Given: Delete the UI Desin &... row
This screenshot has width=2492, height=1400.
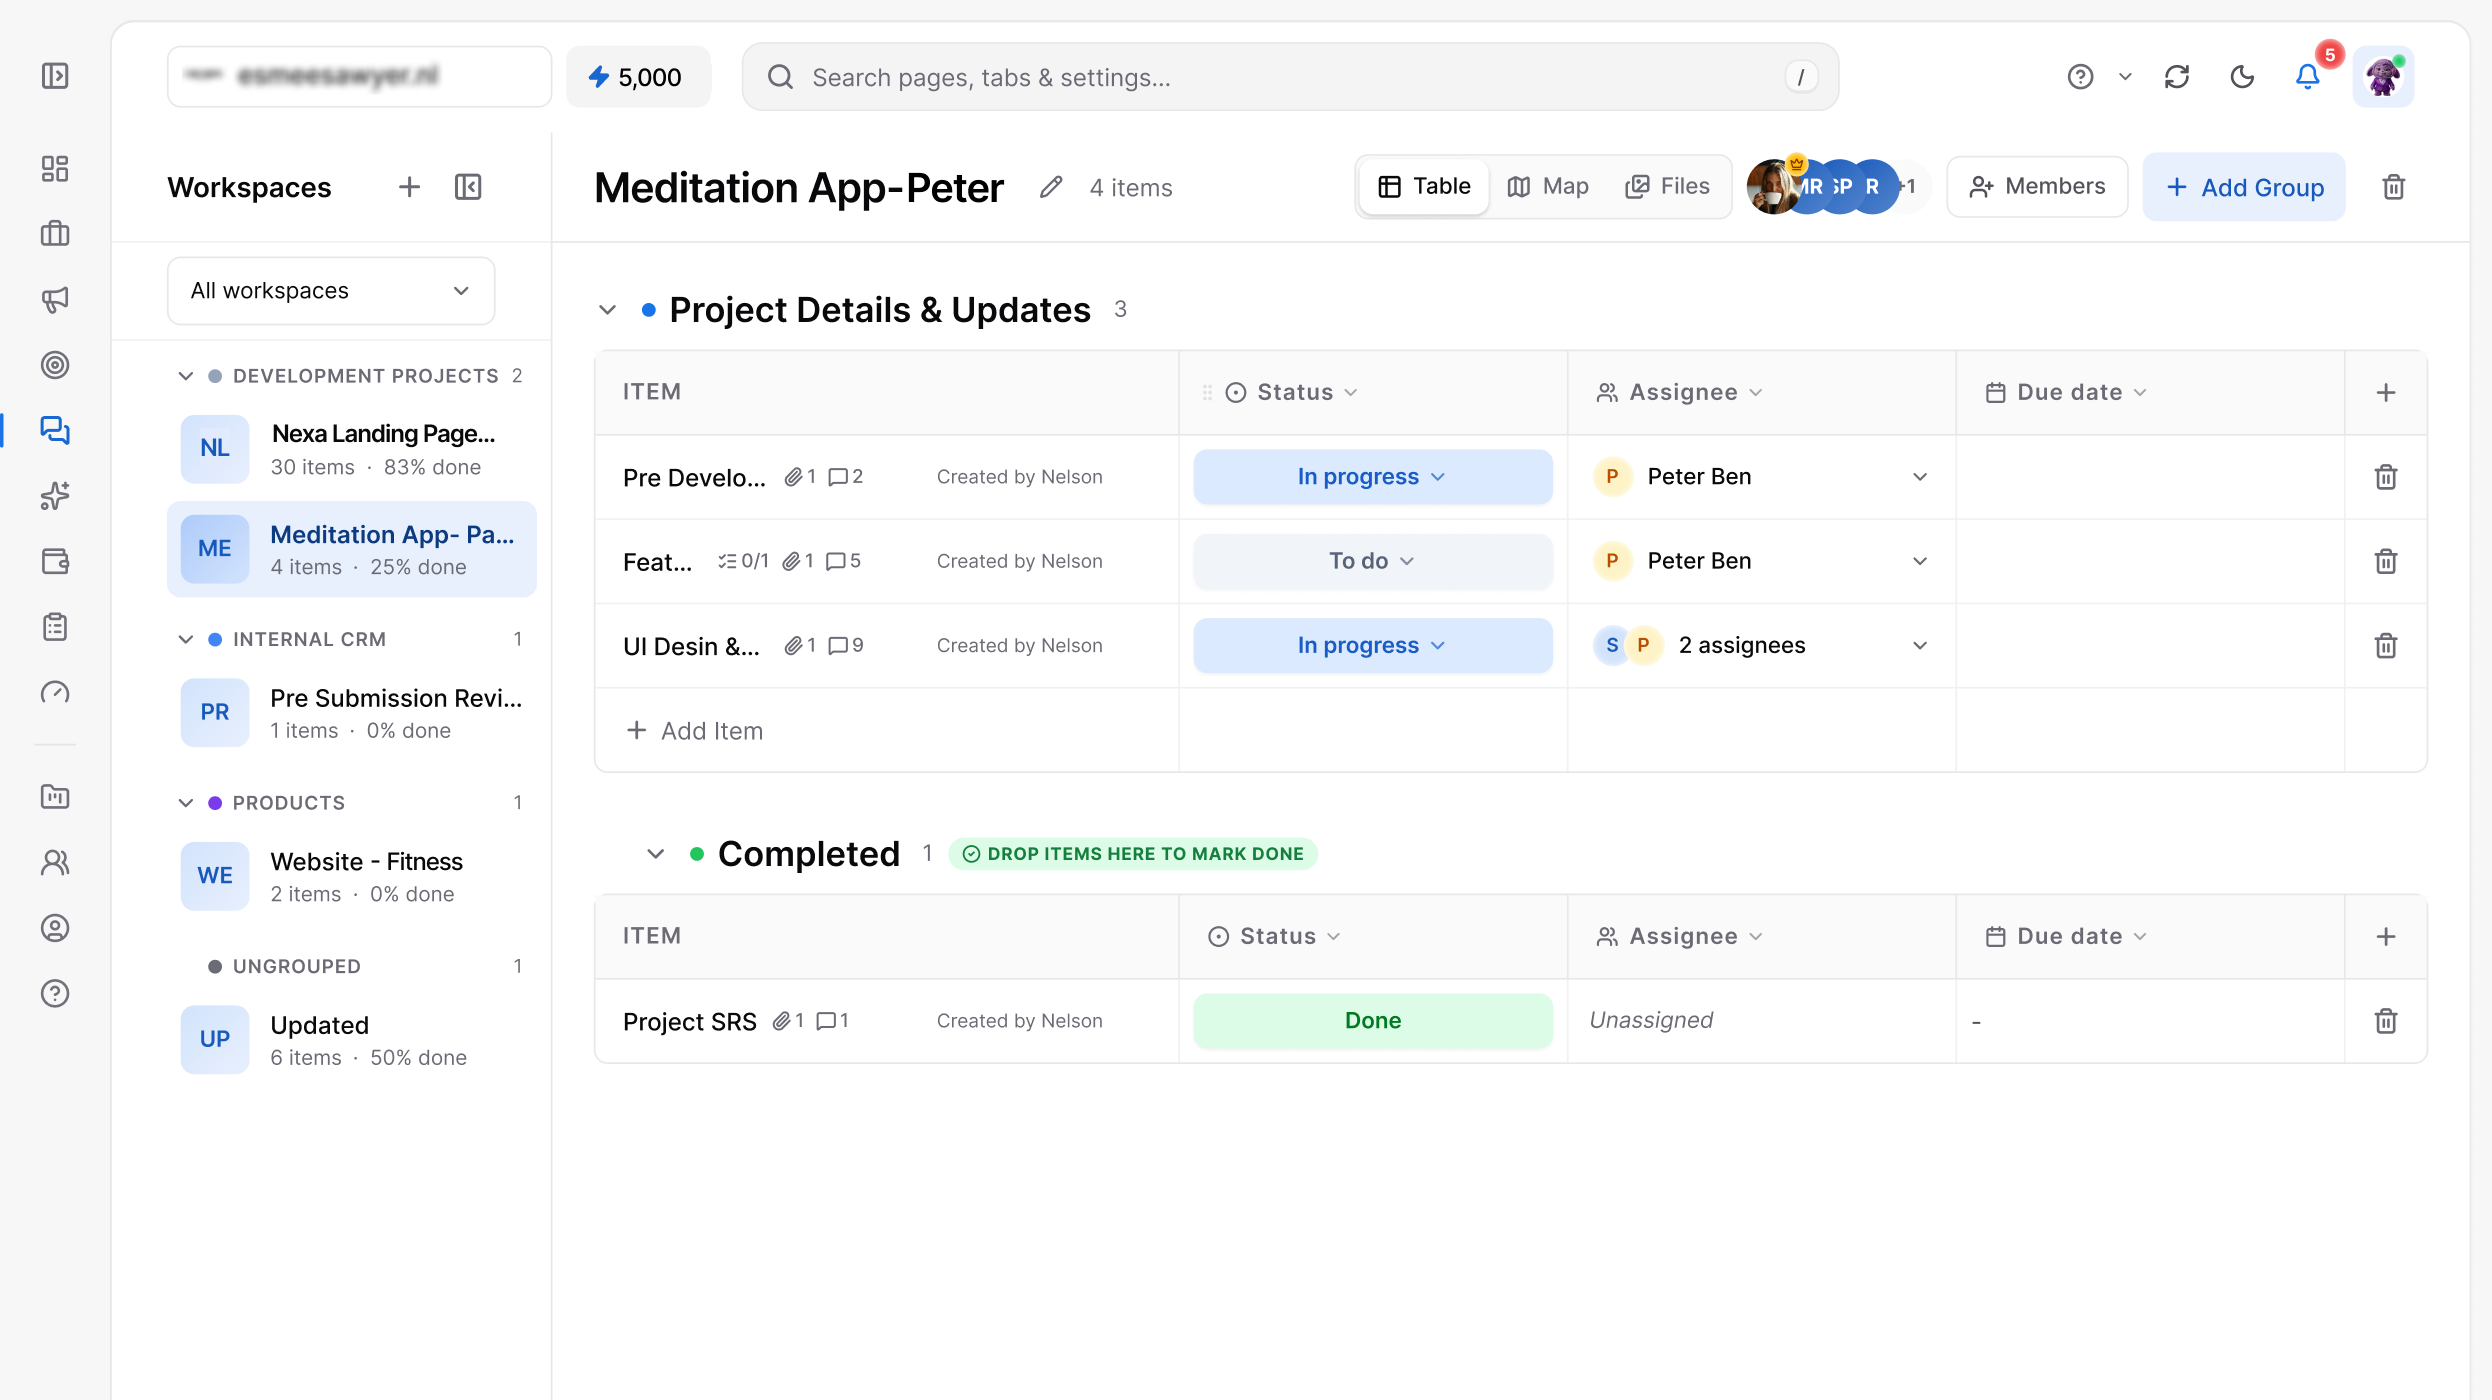Looking at the screenshot, I should 2386,646.
